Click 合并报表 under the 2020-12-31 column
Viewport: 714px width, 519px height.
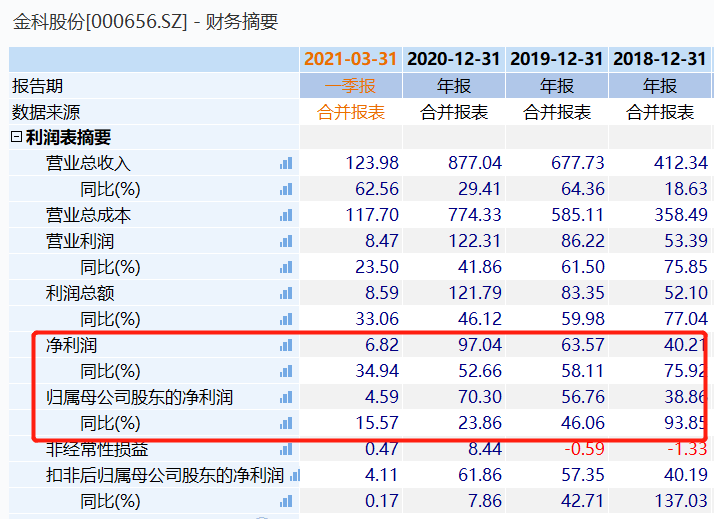[x=454, y=112]
